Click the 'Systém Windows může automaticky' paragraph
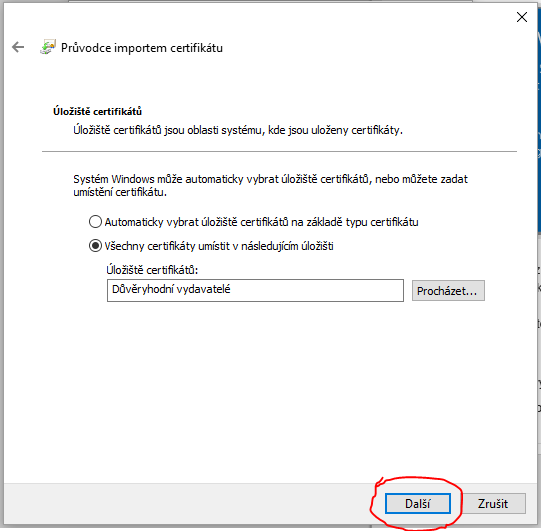Screen dimensions: 541x531 [x=270, y=186]
